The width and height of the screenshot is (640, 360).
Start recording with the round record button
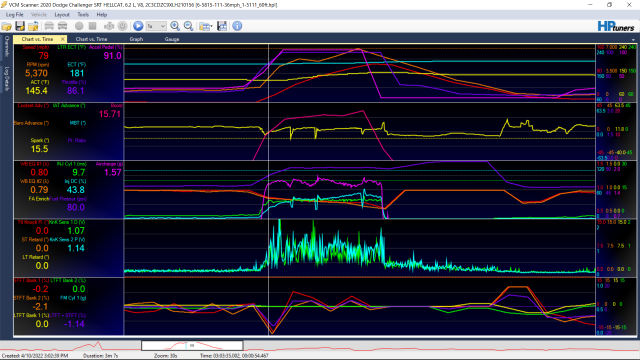79,26
